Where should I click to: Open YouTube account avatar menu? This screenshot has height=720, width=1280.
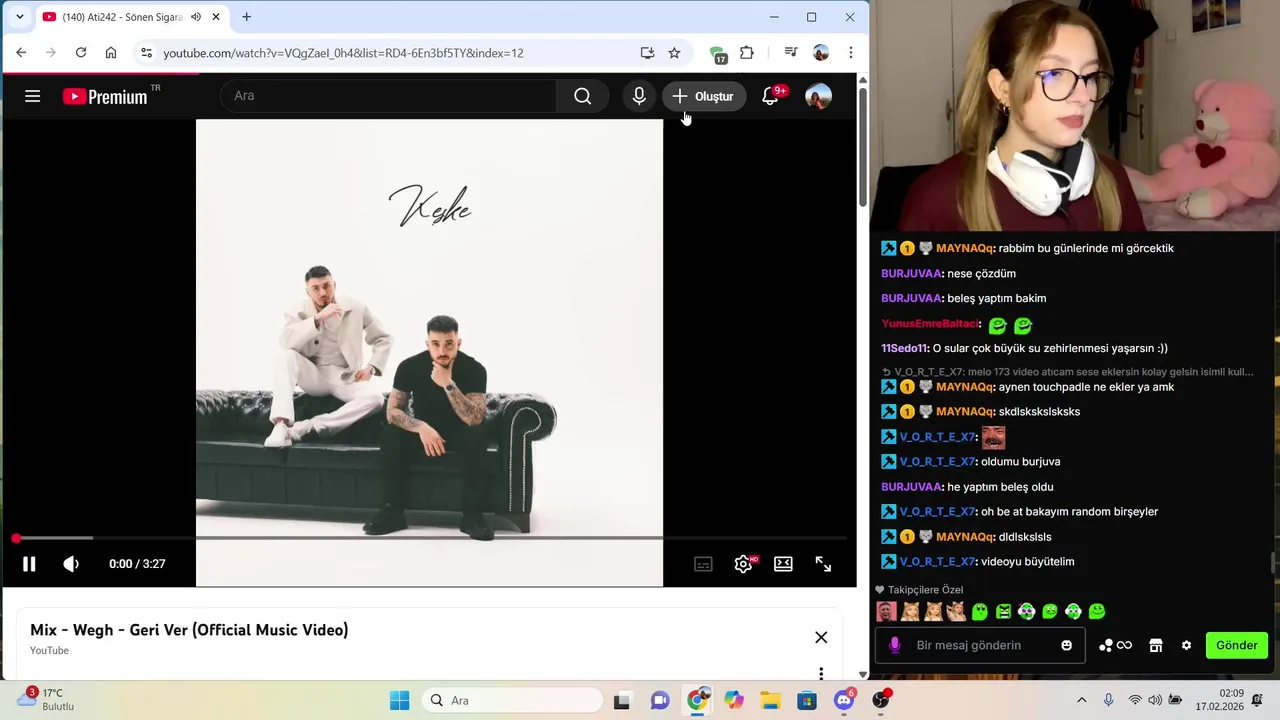coord(818,96)
